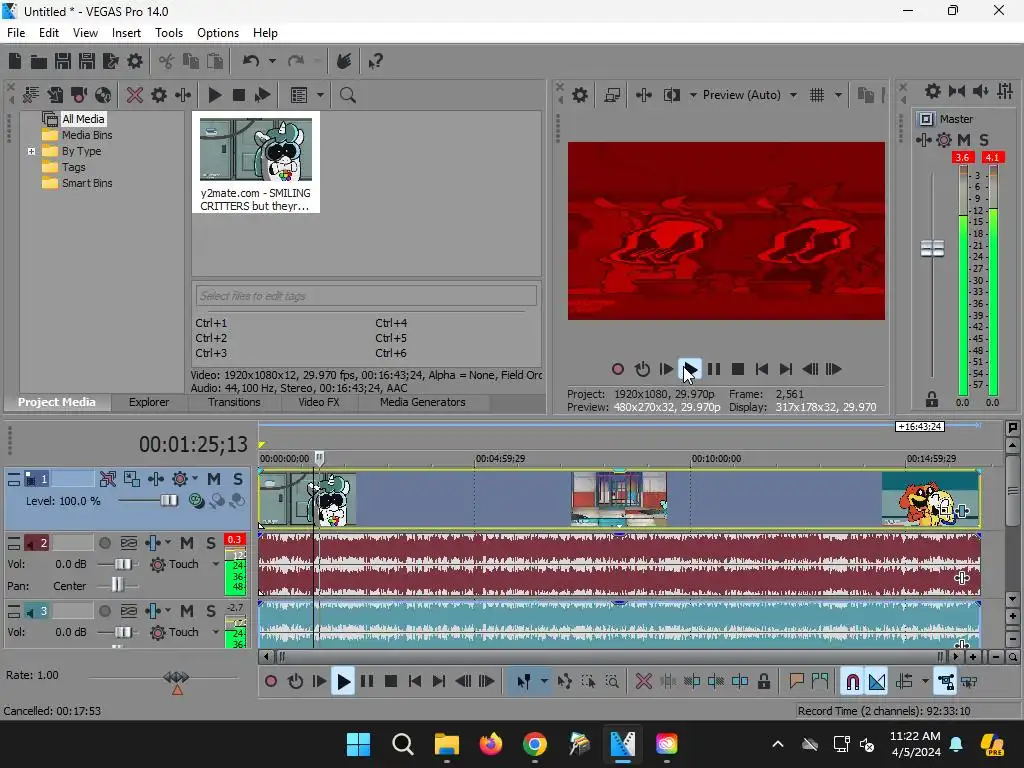Open the Tools menu

tap(168, 33)
